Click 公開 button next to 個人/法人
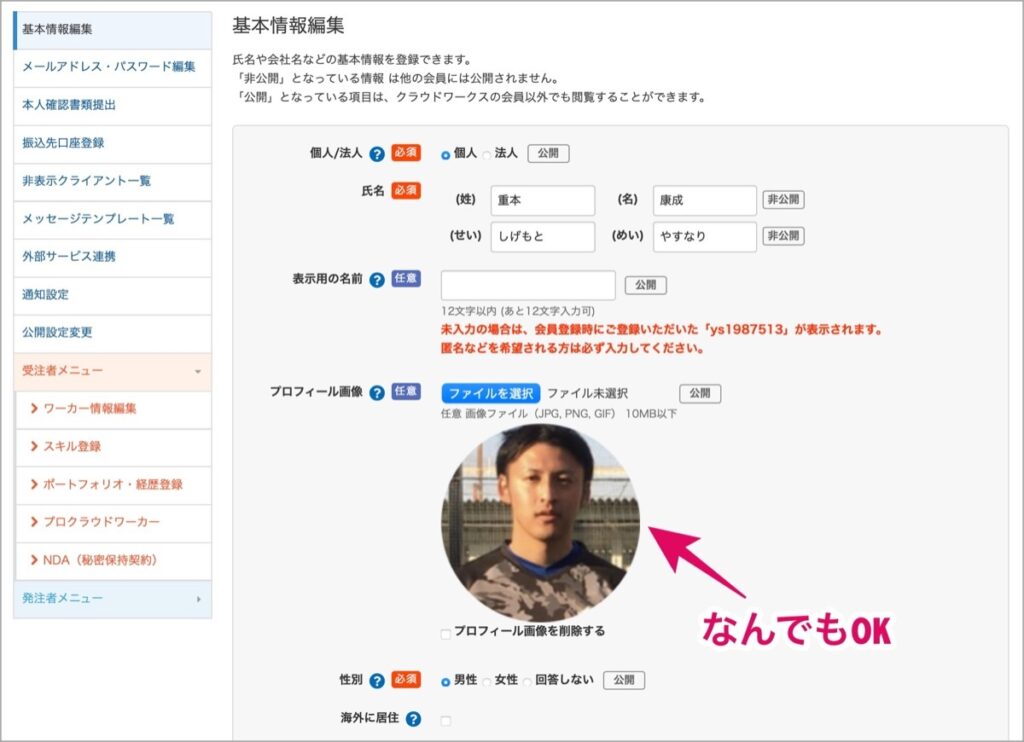The width and height of the screenshot is (1024, 742). click(x=548, y=153)
